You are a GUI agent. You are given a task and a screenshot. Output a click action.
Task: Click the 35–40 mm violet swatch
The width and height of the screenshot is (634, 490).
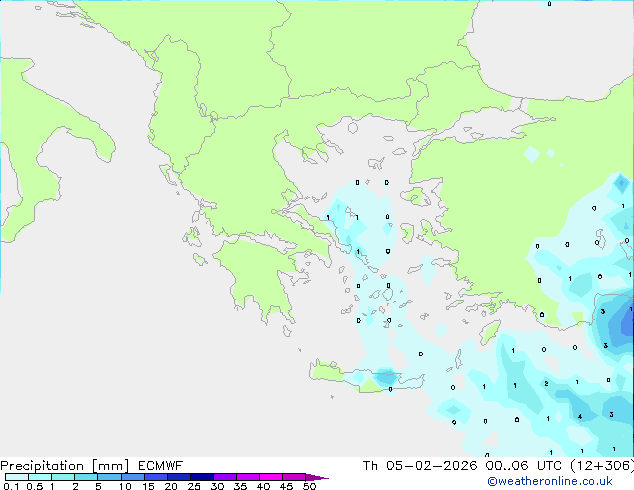[x=247, y=477]
